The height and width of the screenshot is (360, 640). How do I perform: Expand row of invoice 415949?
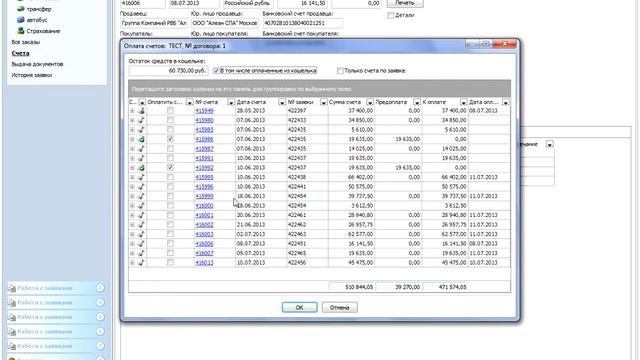132,111
